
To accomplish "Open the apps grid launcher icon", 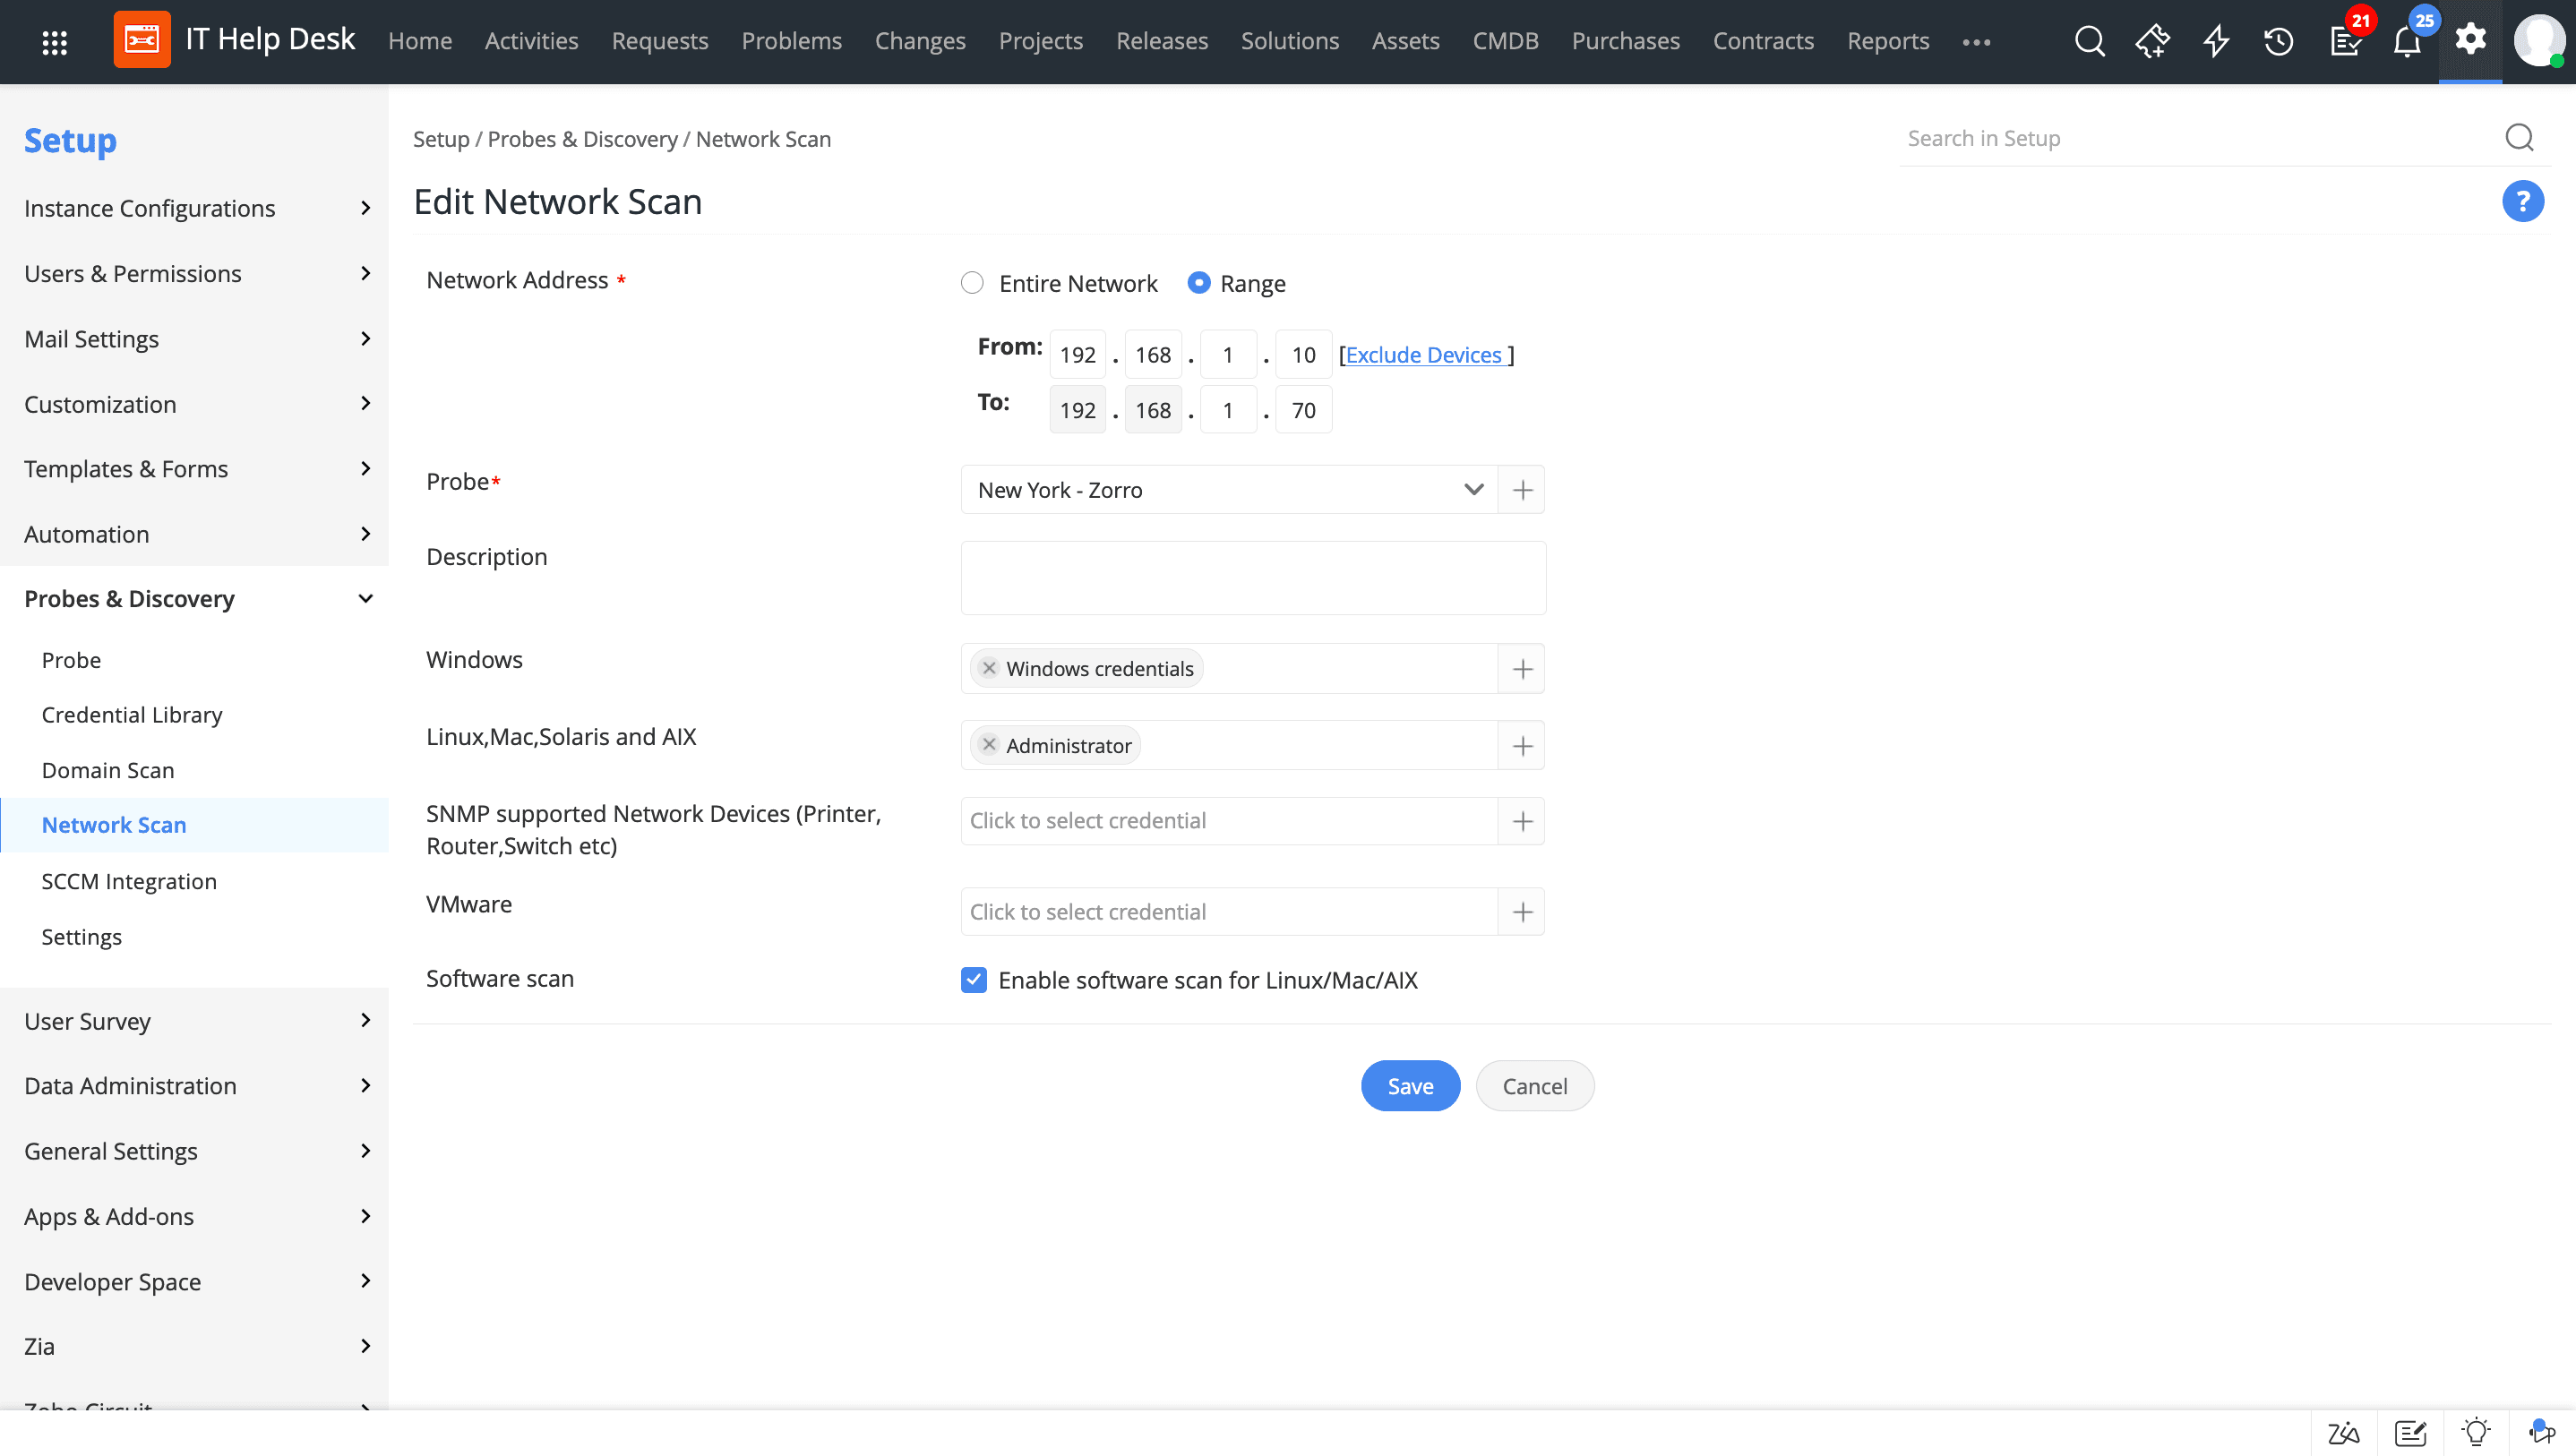I will pyautogui.click(x=54, y=41).
